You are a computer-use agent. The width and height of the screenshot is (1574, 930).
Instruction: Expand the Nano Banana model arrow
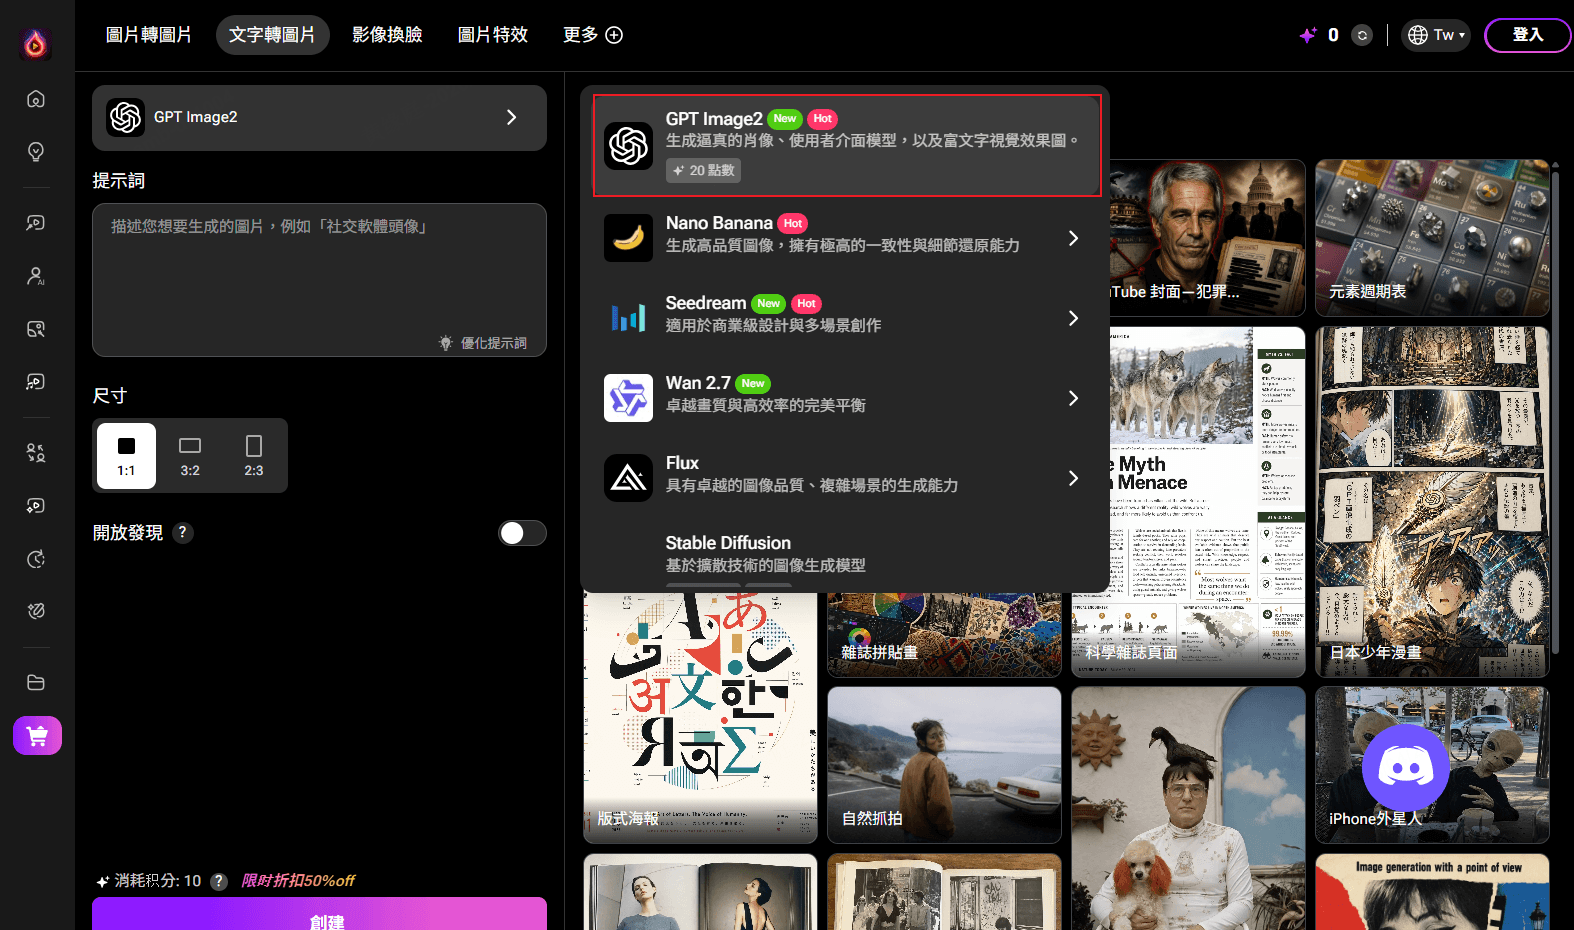(x=1073, y=238)
